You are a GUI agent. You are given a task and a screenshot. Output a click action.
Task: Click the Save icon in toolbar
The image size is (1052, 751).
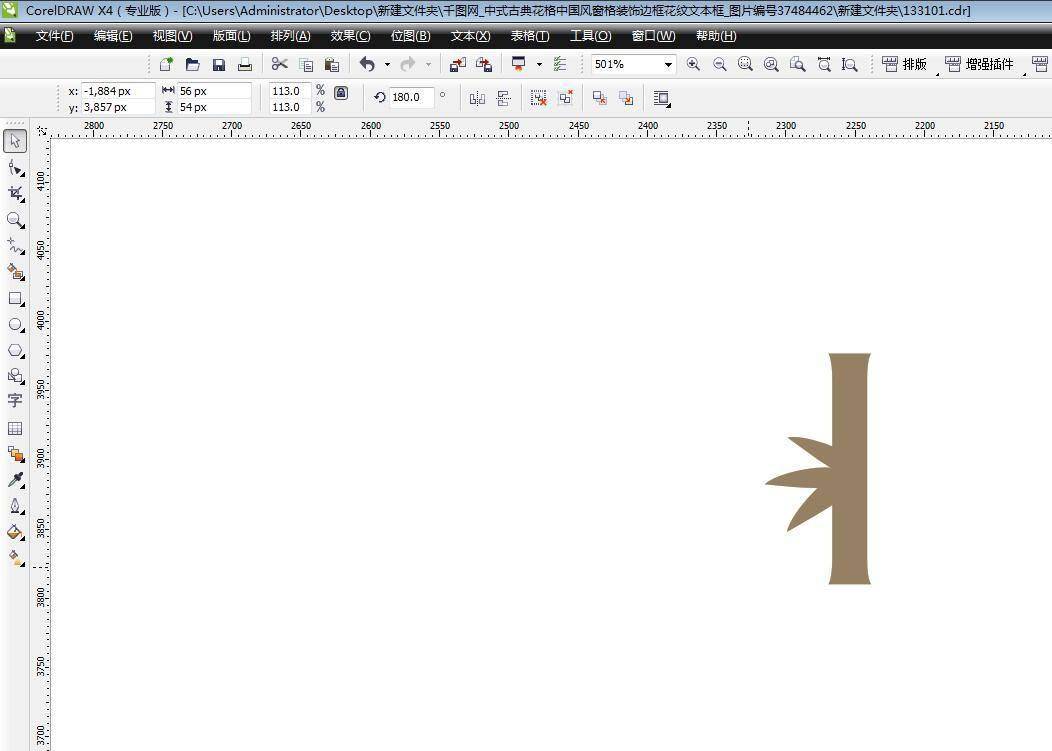click(219, 65)
